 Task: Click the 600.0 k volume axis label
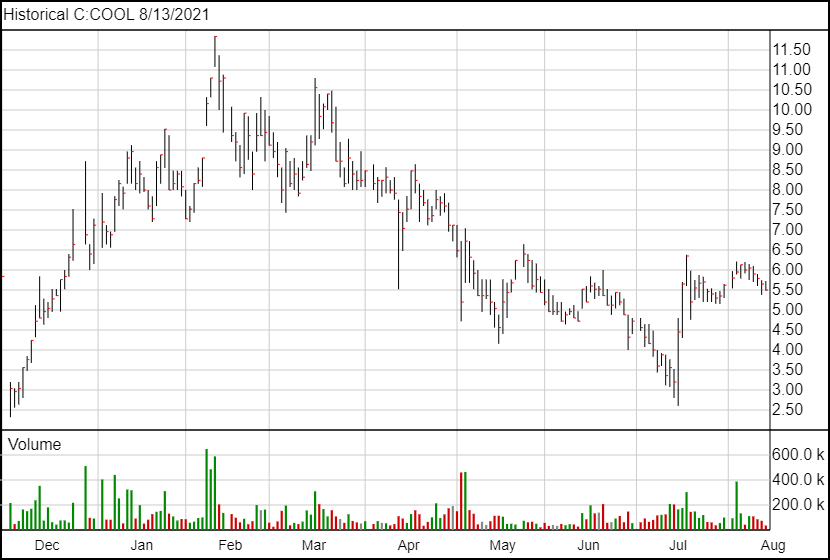(798, 455)
